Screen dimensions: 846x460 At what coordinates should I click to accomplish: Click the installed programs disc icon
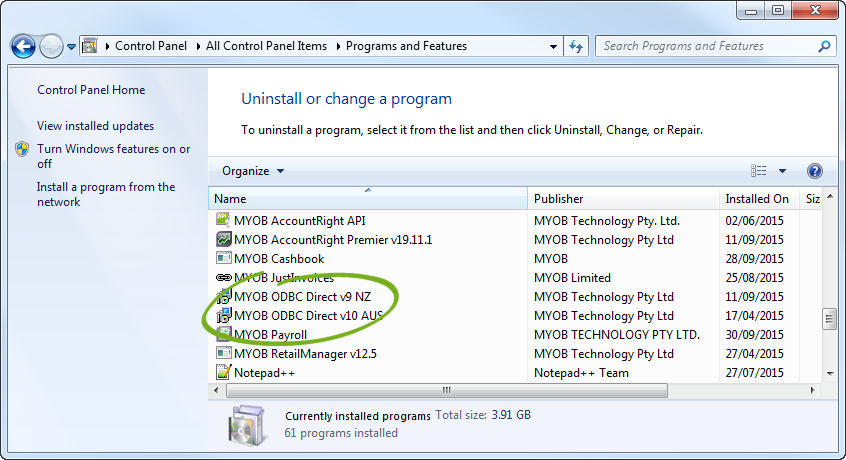coord(247,425)
